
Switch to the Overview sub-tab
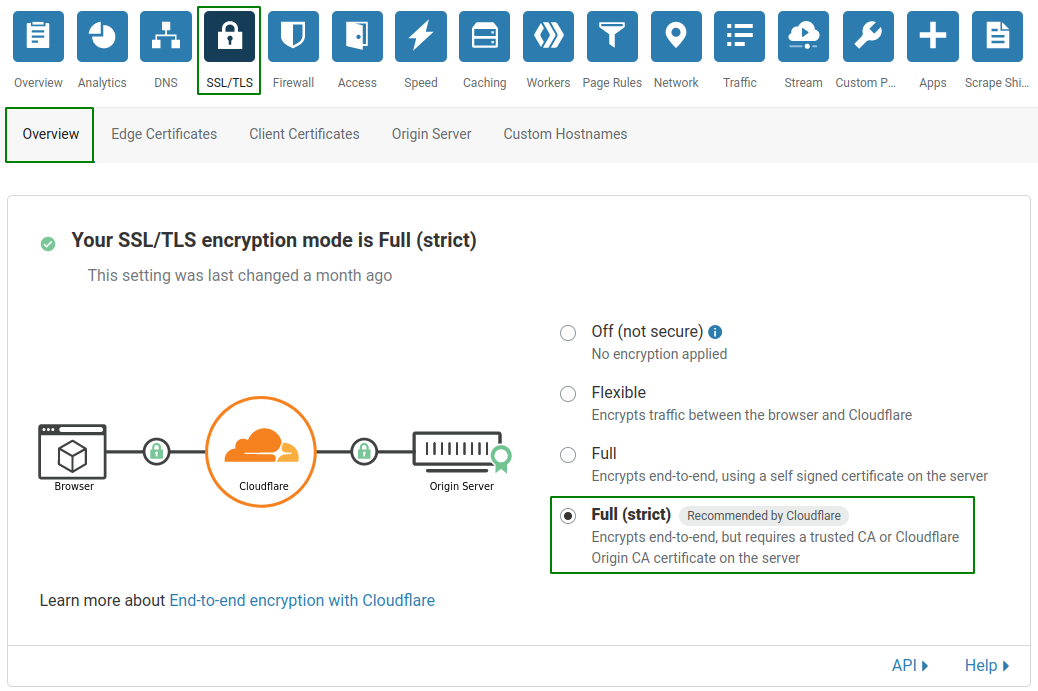(x=50, y=134)
